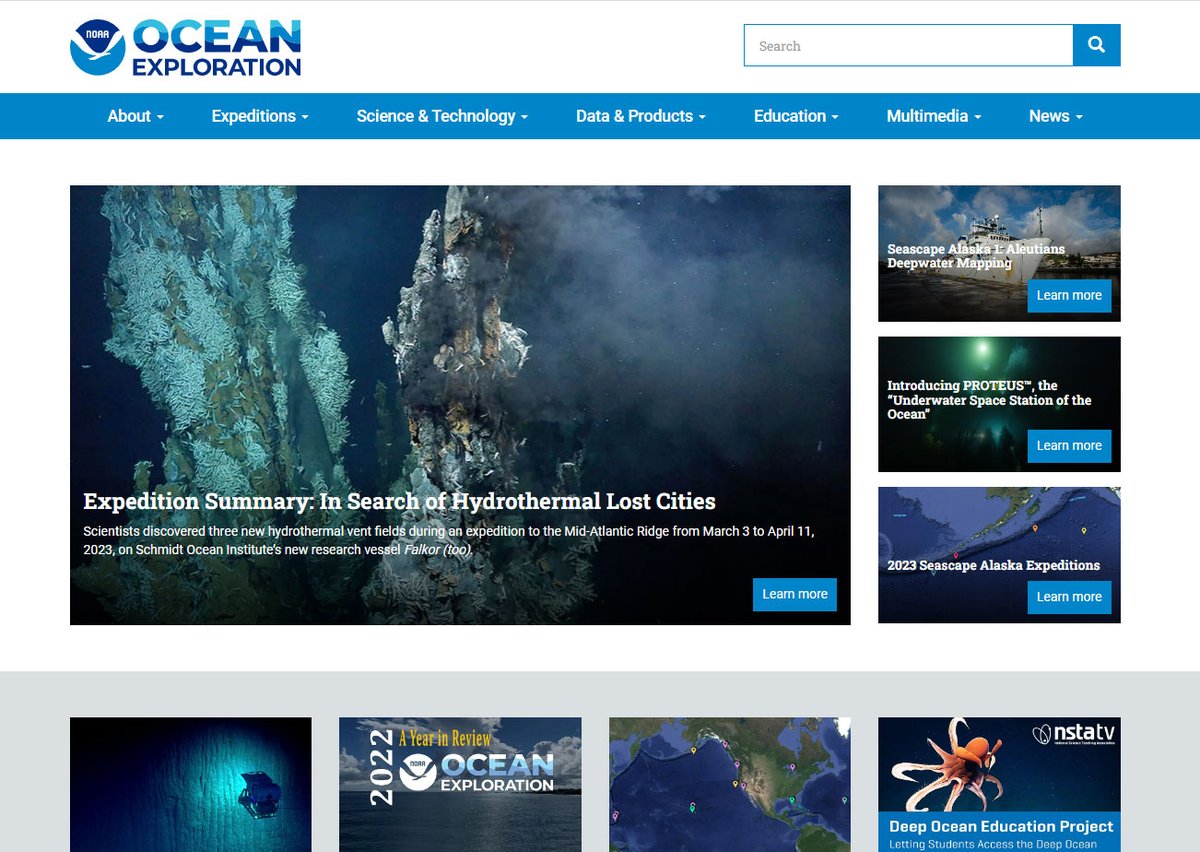Screen dimensions: 1200x852
Task: Open the Deep Ocean Education Project thumbnail
Action: pos(999,785)
